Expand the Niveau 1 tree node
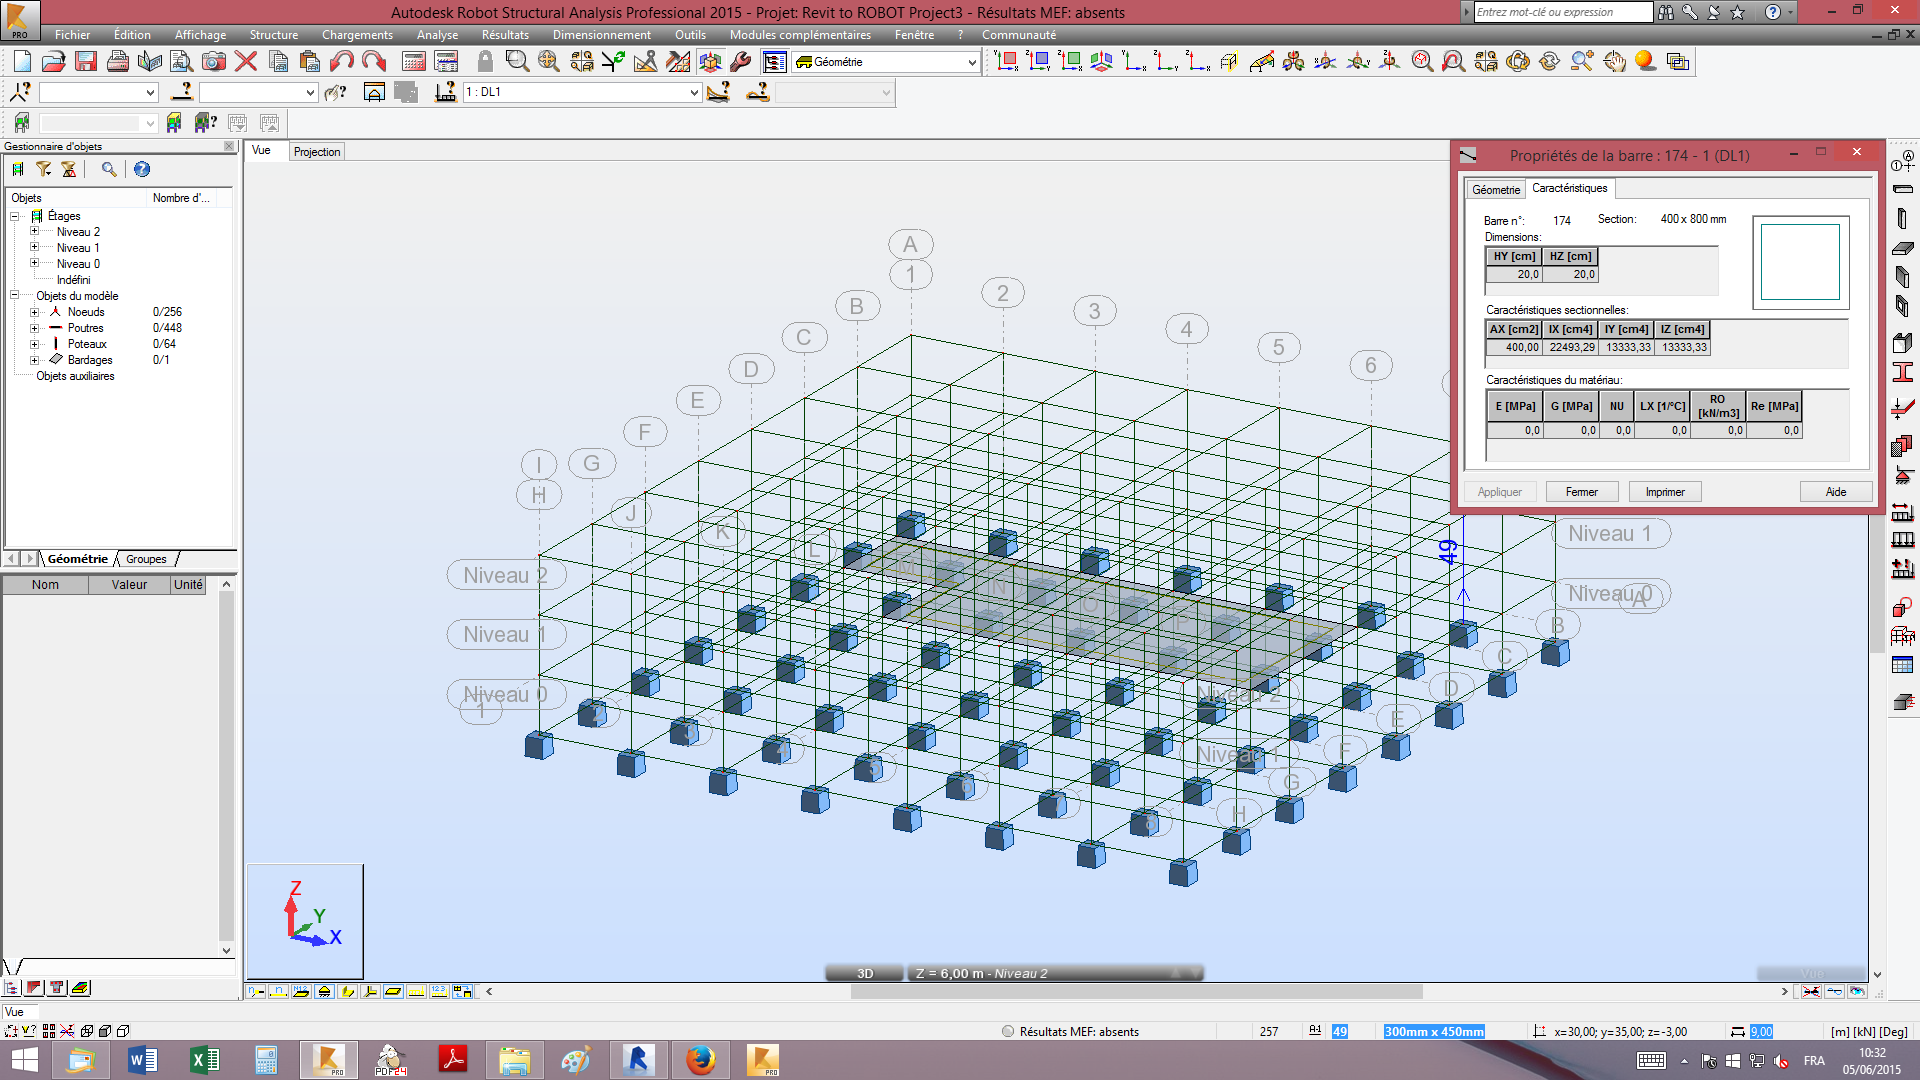This screenshot has width=1920, height=1080. 34,247
